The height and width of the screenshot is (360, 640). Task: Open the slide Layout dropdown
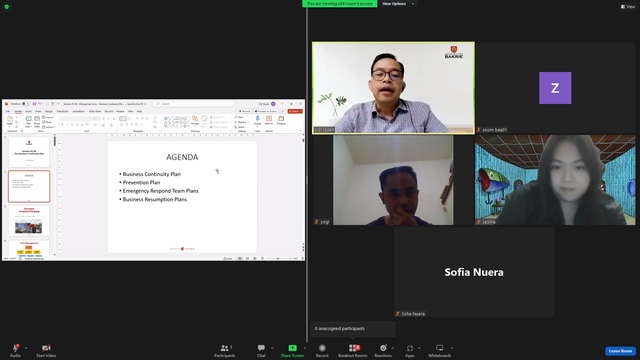click(x=48, y=117)
